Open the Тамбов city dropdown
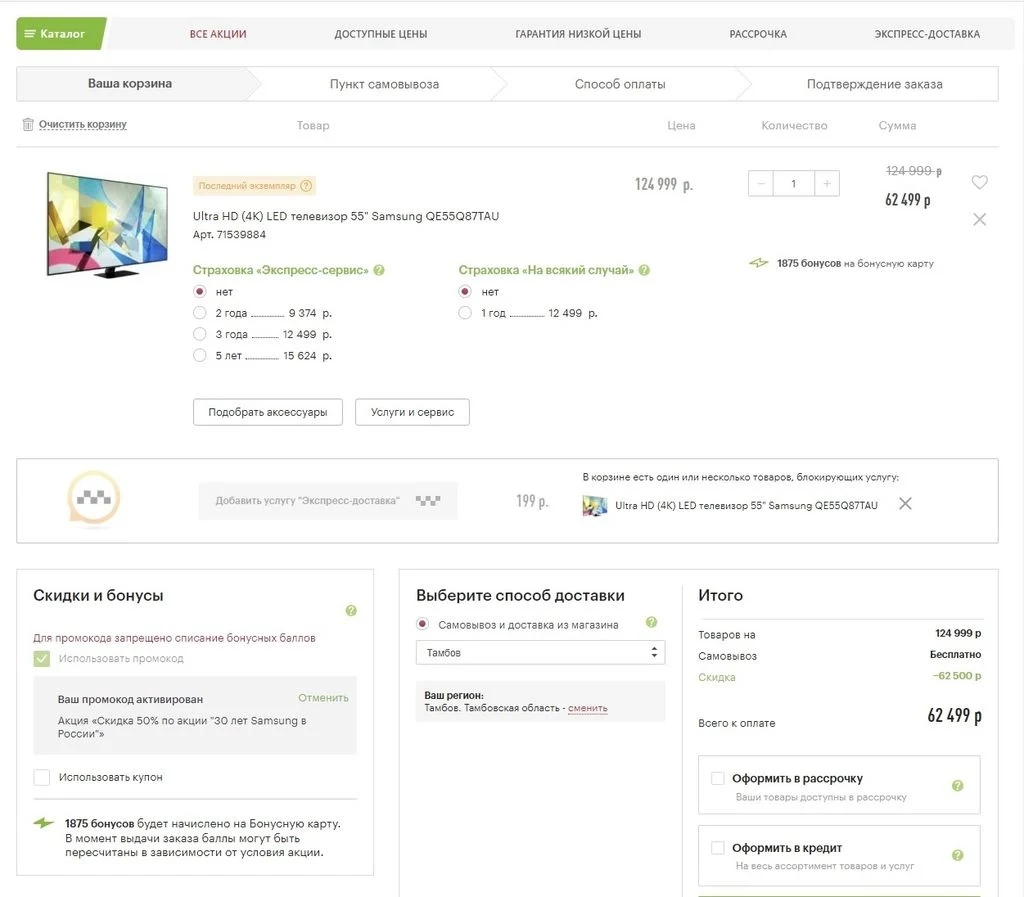1024x897 pixels. click(x=541, y=652)
